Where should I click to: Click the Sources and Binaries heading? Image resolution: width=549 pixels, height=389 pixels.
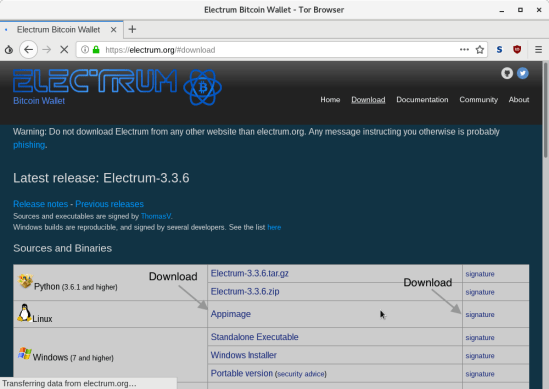click(x=62, y=248)
